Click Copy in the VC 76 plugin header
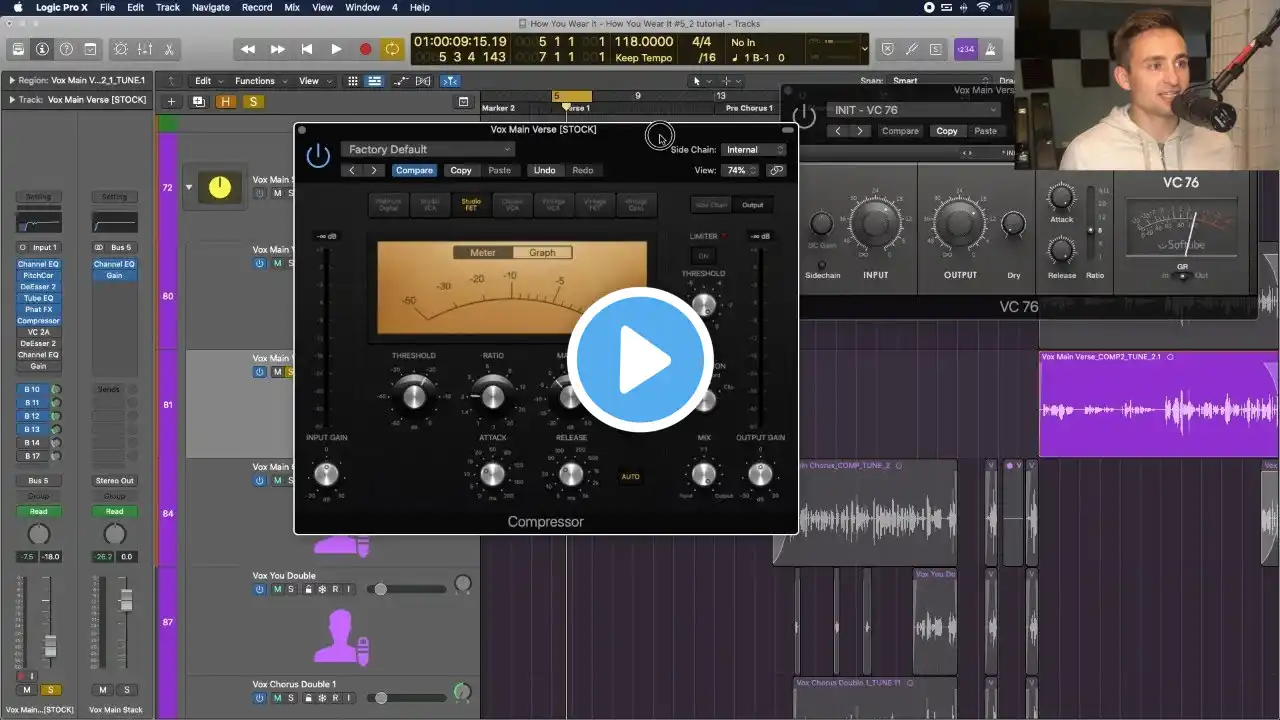1280x720 pixels. tap(946, 131)
